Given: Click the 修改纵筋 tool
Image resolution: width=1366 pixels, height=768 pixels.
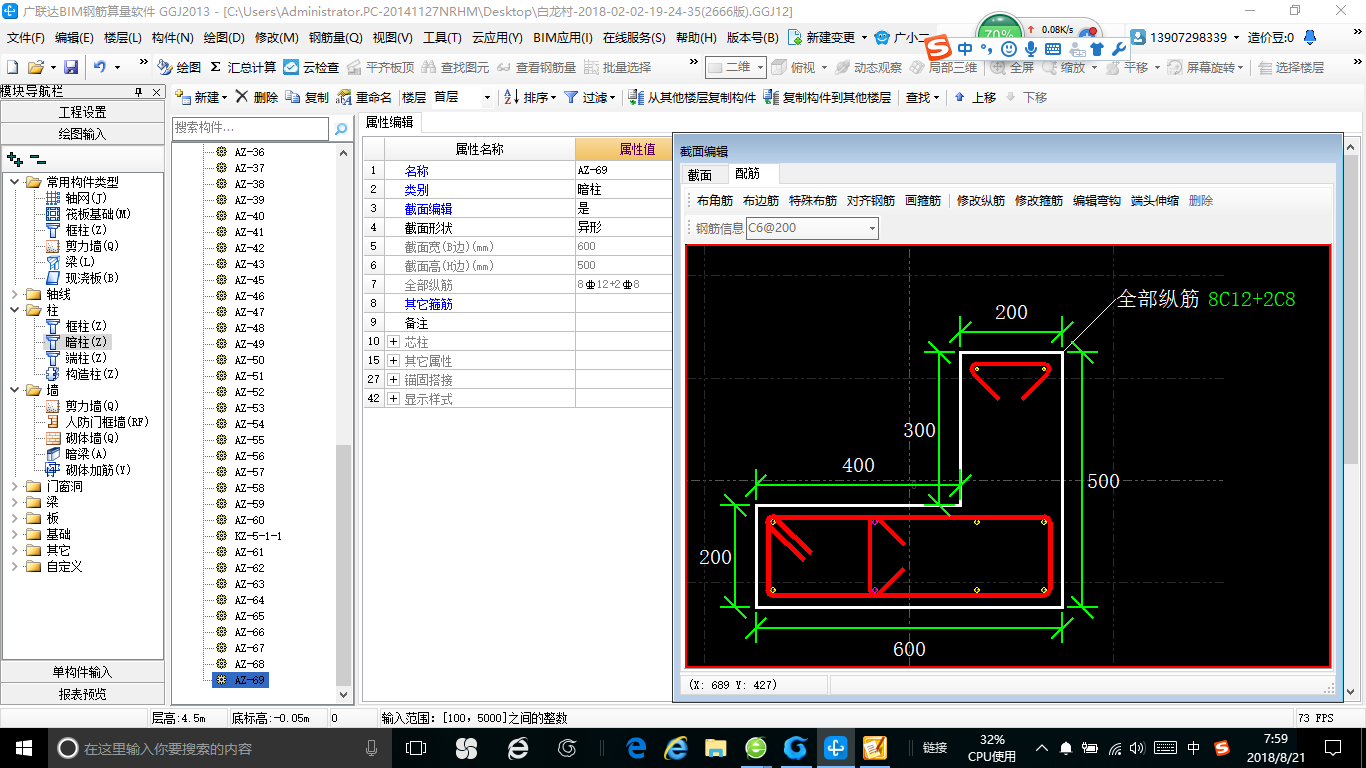Looking at the screenshot, I should pyautogui.click(x=981, y=201).
